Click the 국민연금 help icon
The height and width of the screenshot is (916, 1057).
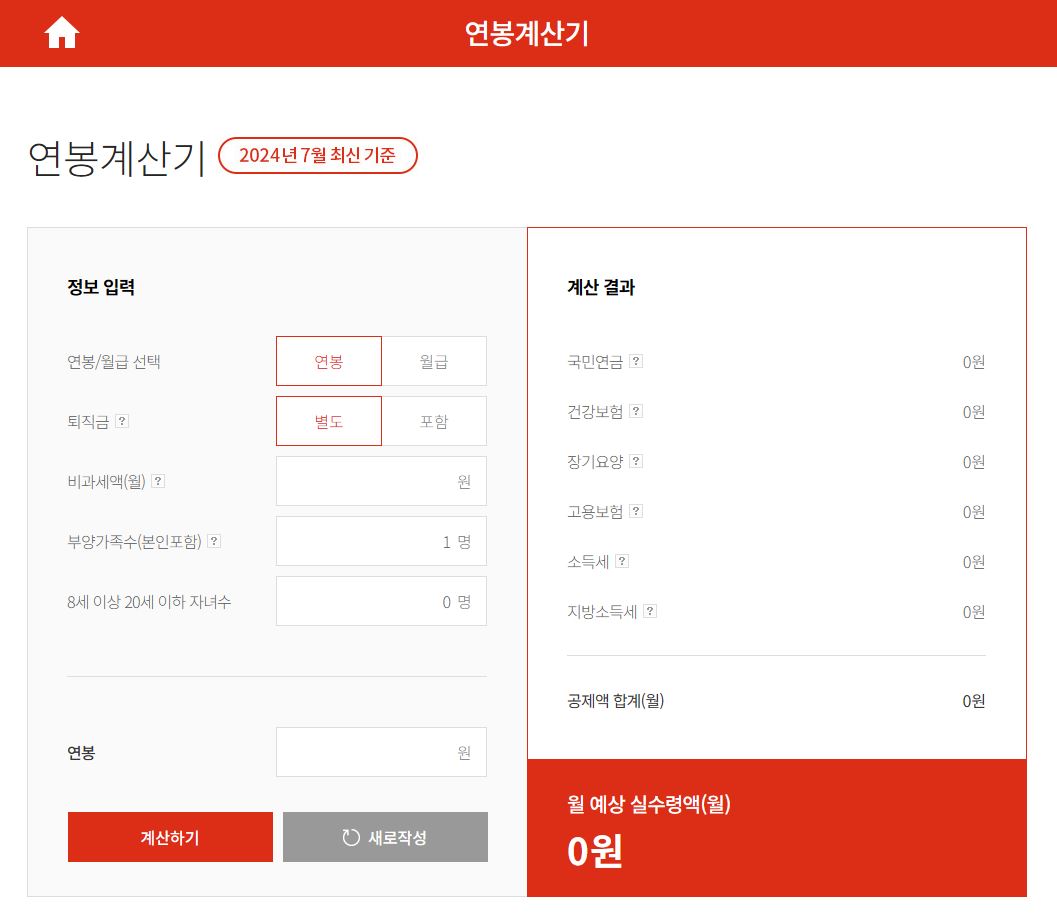(637, 361)
